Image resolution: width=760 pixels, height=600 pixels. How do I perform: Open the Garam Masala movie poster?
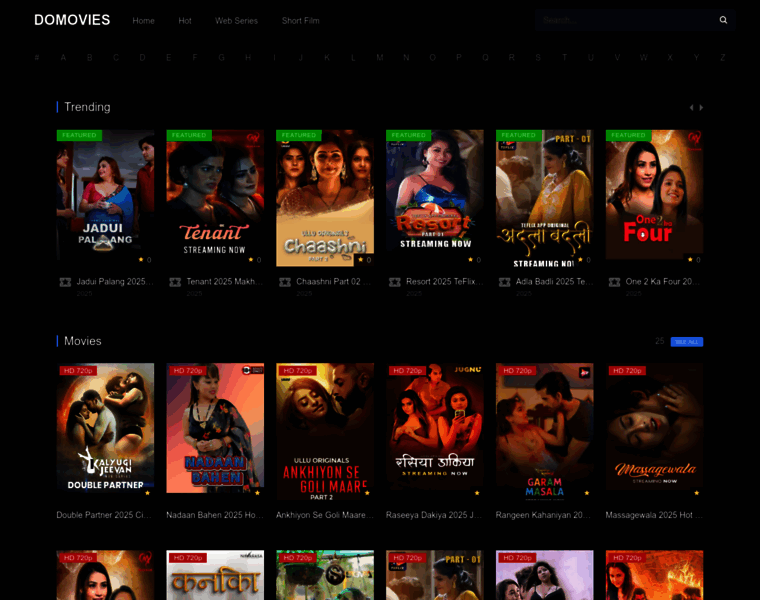tap(544, 431)
